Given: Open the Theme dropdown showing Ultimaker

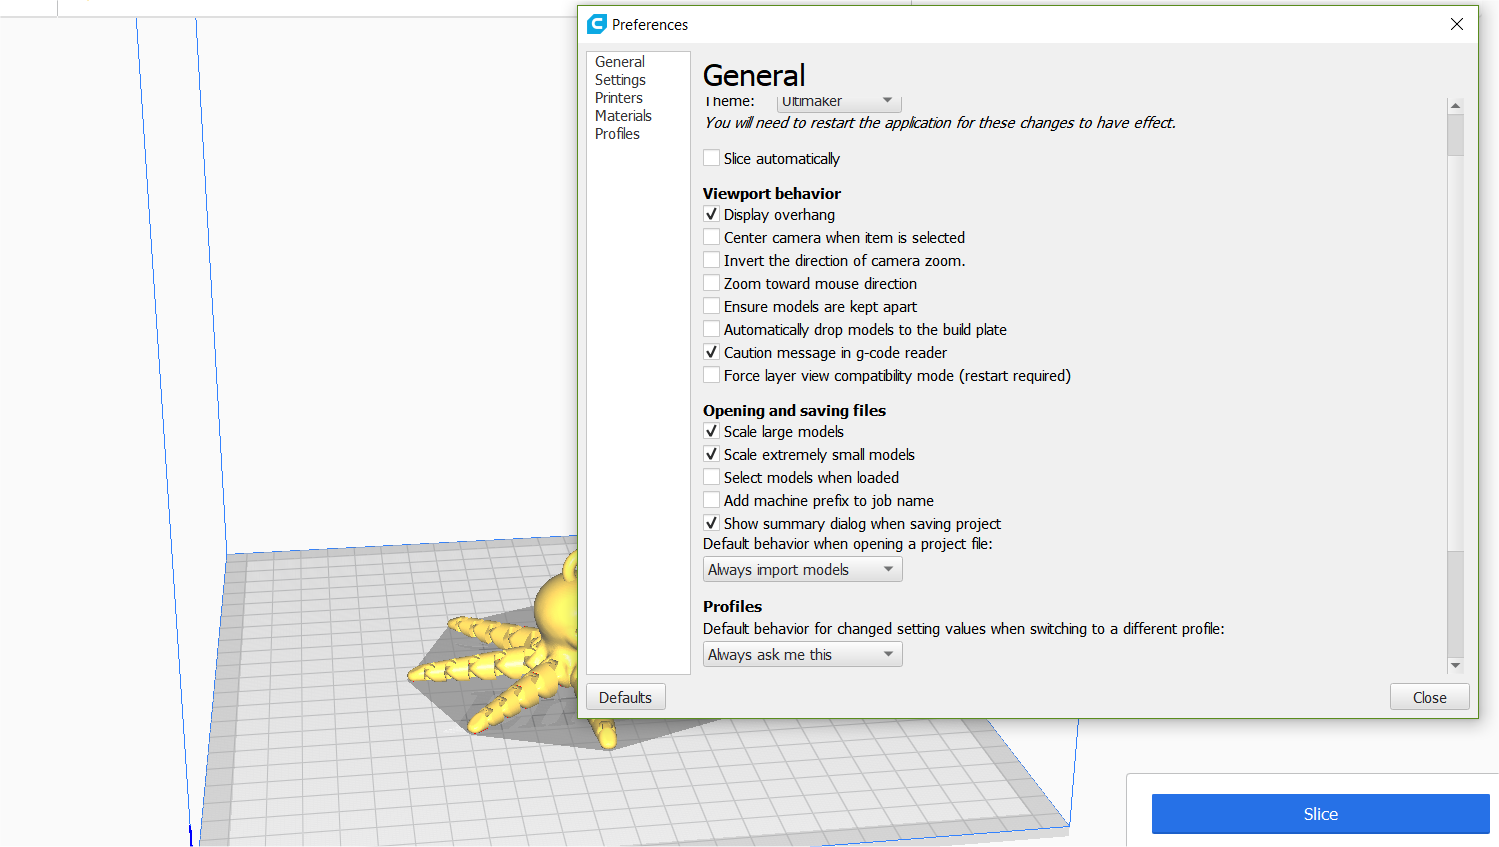Looking at the screenshot, I should [x=839, y=102].
